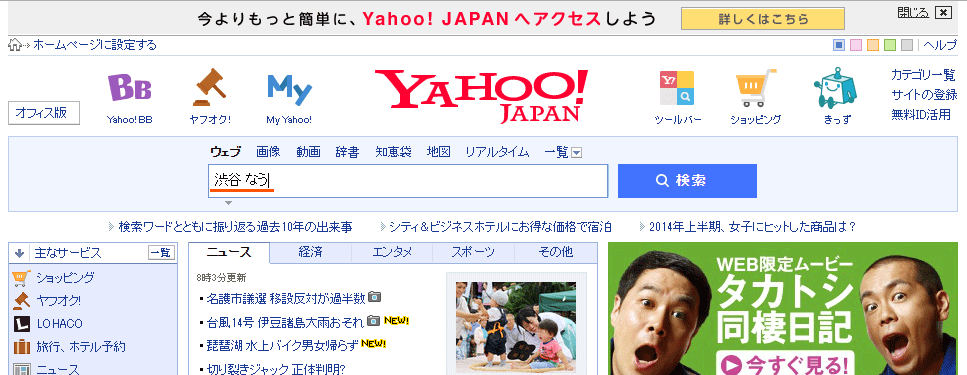967x375 pixels.
Task: Select the orange theme color swatch
Action: [873, 45]
